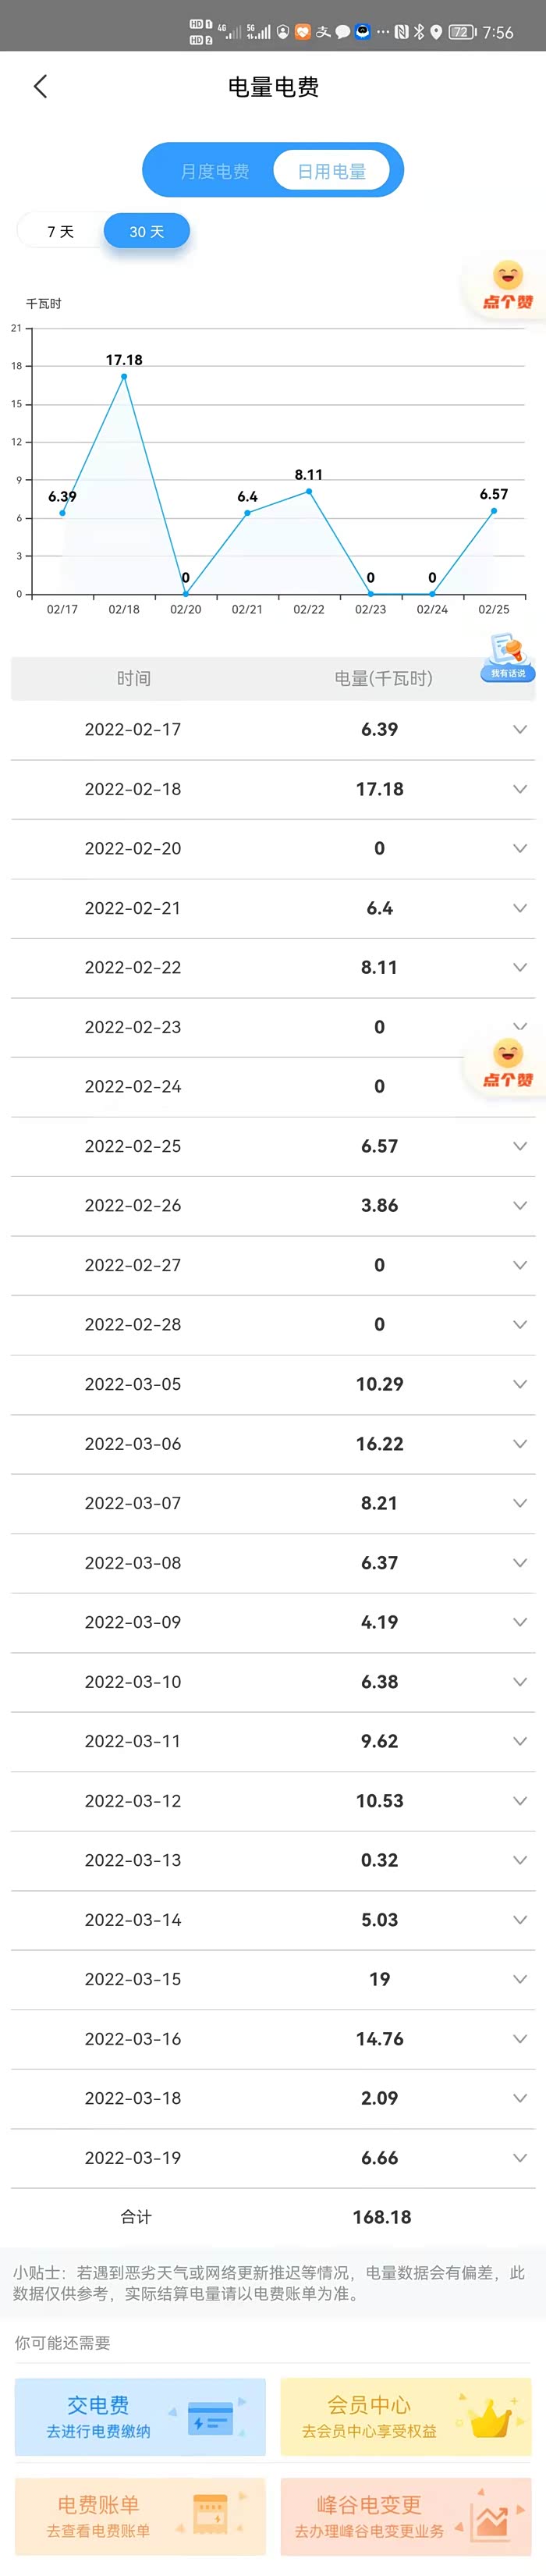Select the 日用电量 tab
546x2576 pixels.
coord(332,171)
